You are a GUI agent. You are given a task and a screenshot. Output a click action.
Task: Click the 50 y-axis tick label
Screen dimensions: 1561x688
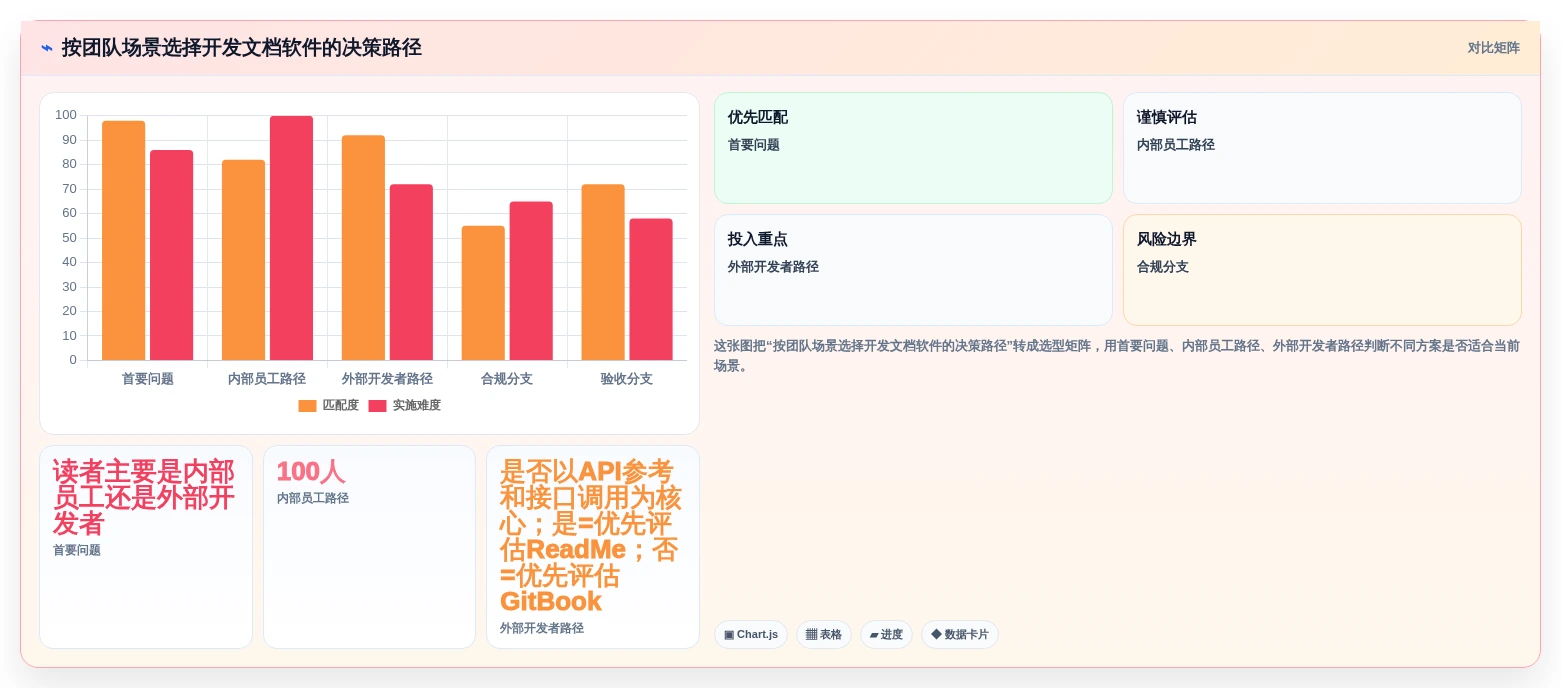pos(69,238)
